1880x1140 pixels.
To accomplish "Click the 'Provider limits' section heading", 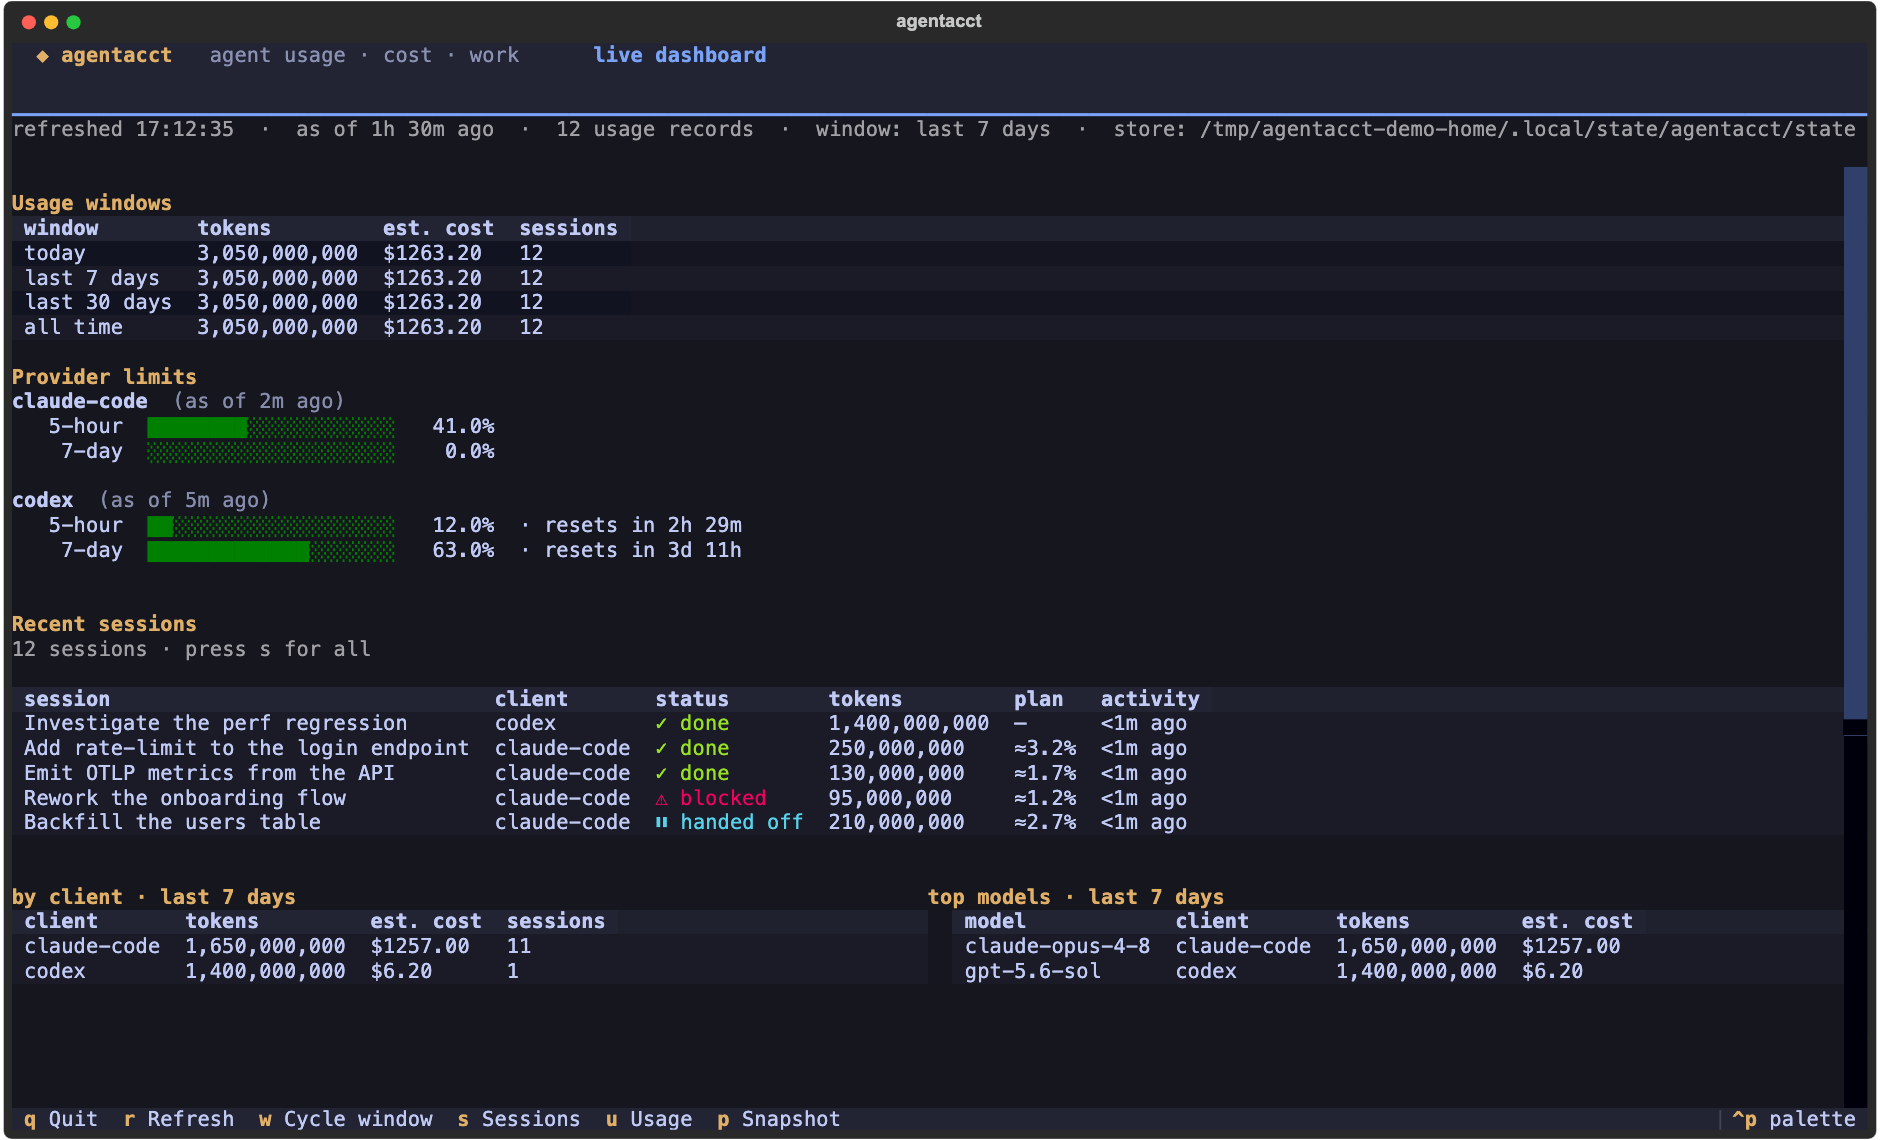I will 104,378.
